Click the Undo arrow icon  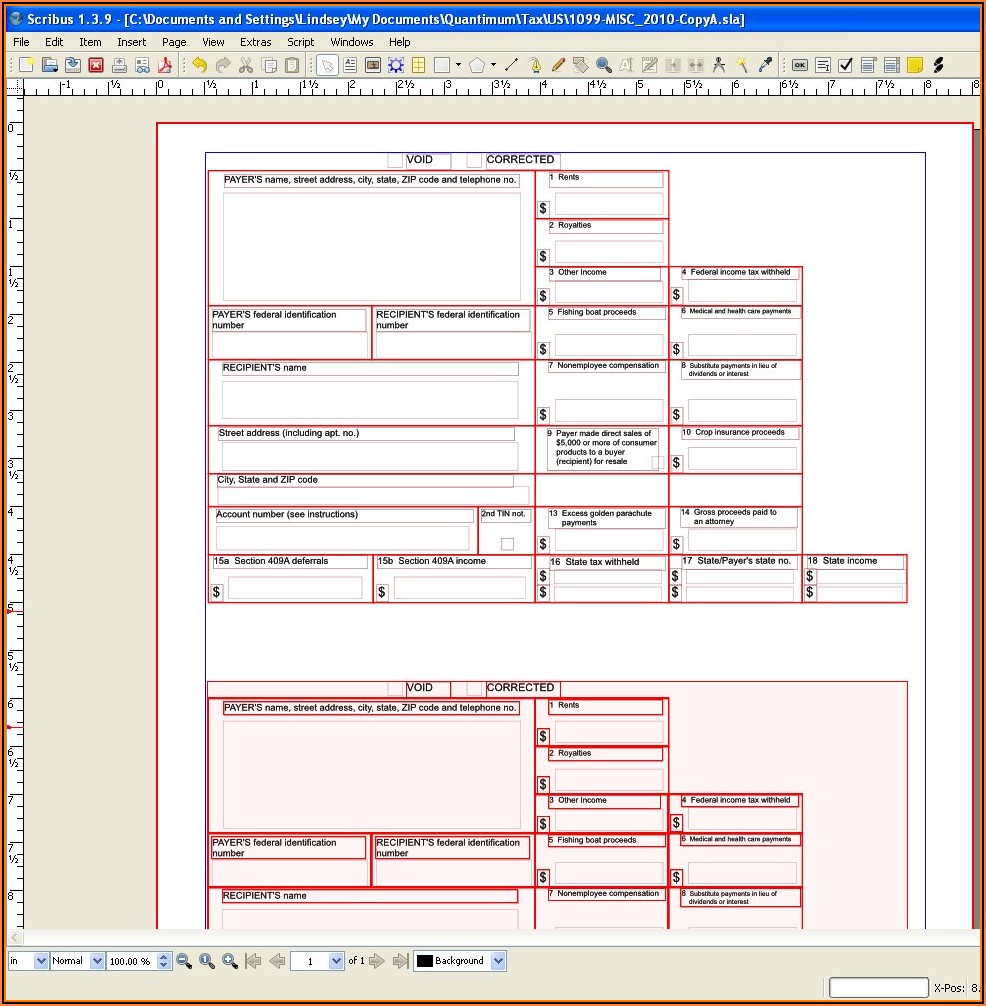[x=200, y=65]
